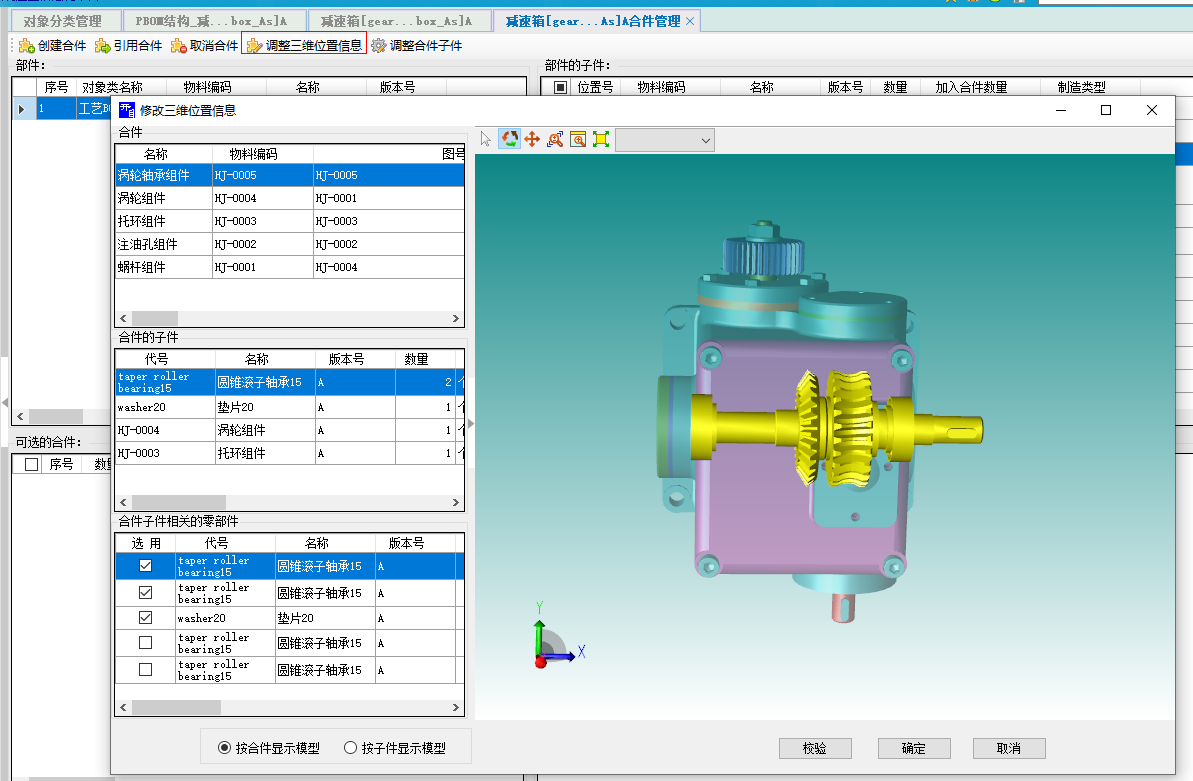Click right scroll arrow of 合件 list
This screenshot has width=1193, height=781.
[x=456, y=319]
